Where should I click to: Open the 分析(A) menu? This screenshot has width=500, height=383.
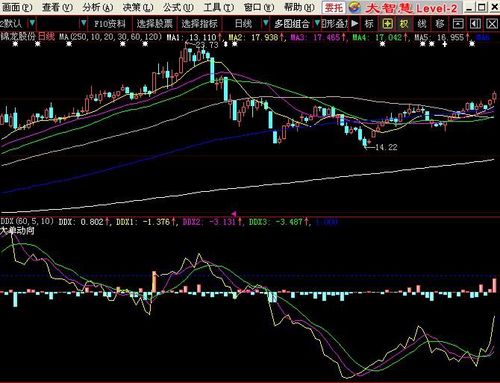pos(98,7)
